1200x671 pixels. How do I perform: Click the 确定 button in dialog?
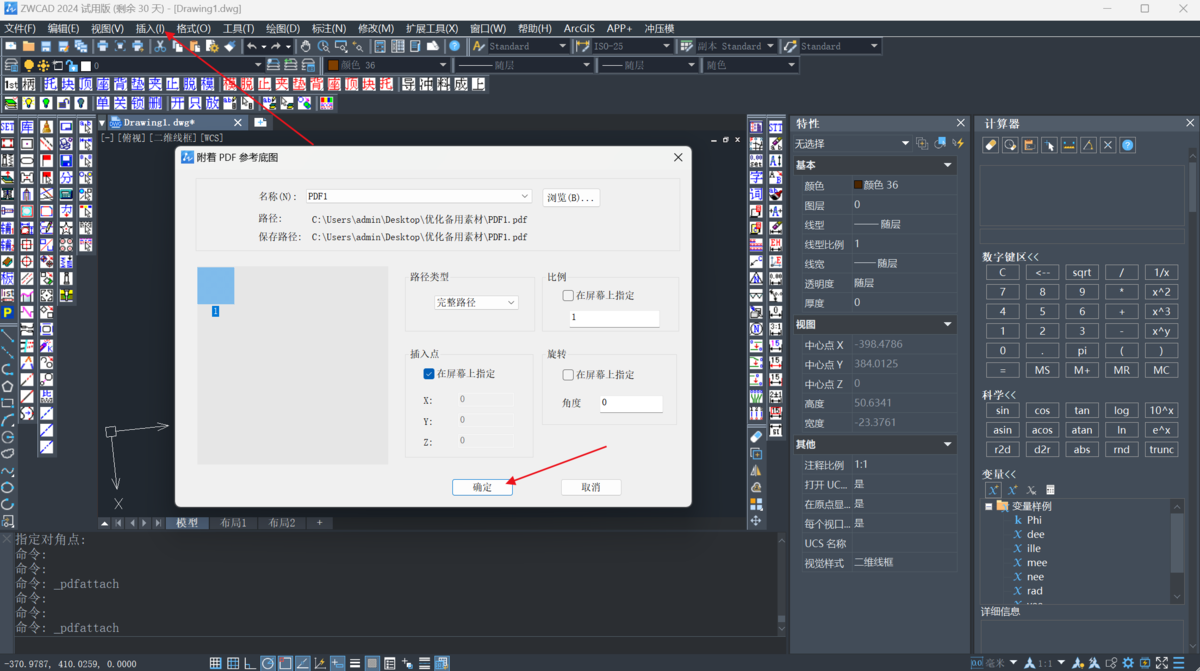click(x=482, y=487)
